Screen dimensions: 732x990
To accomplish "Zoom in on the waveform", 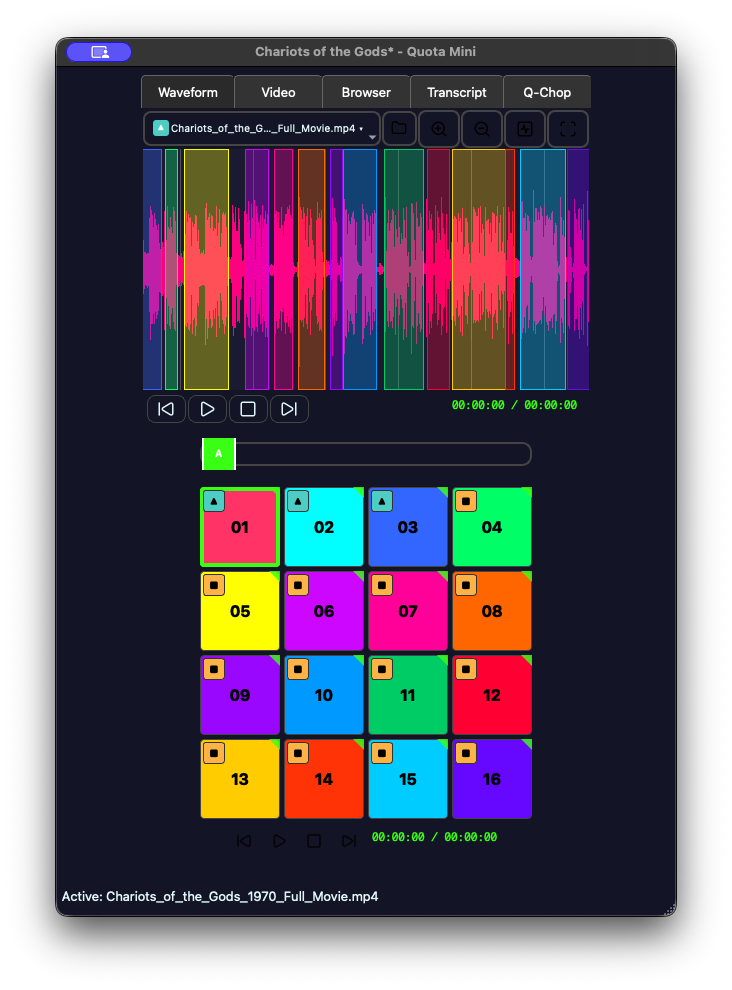I will 439,129.
